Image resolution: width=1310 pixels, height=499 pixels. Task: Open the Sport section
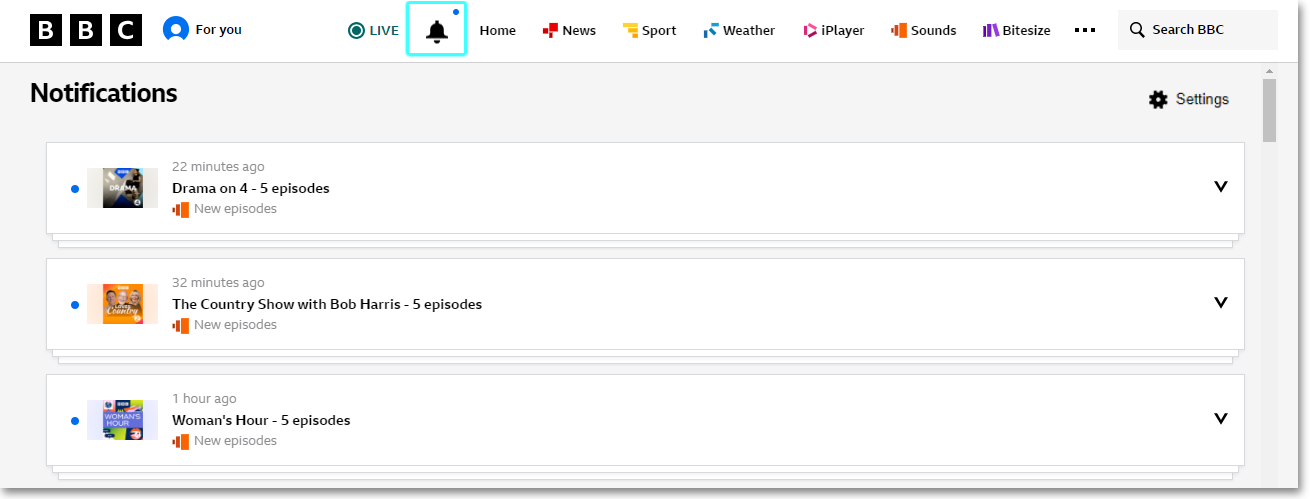click(649, 30)
